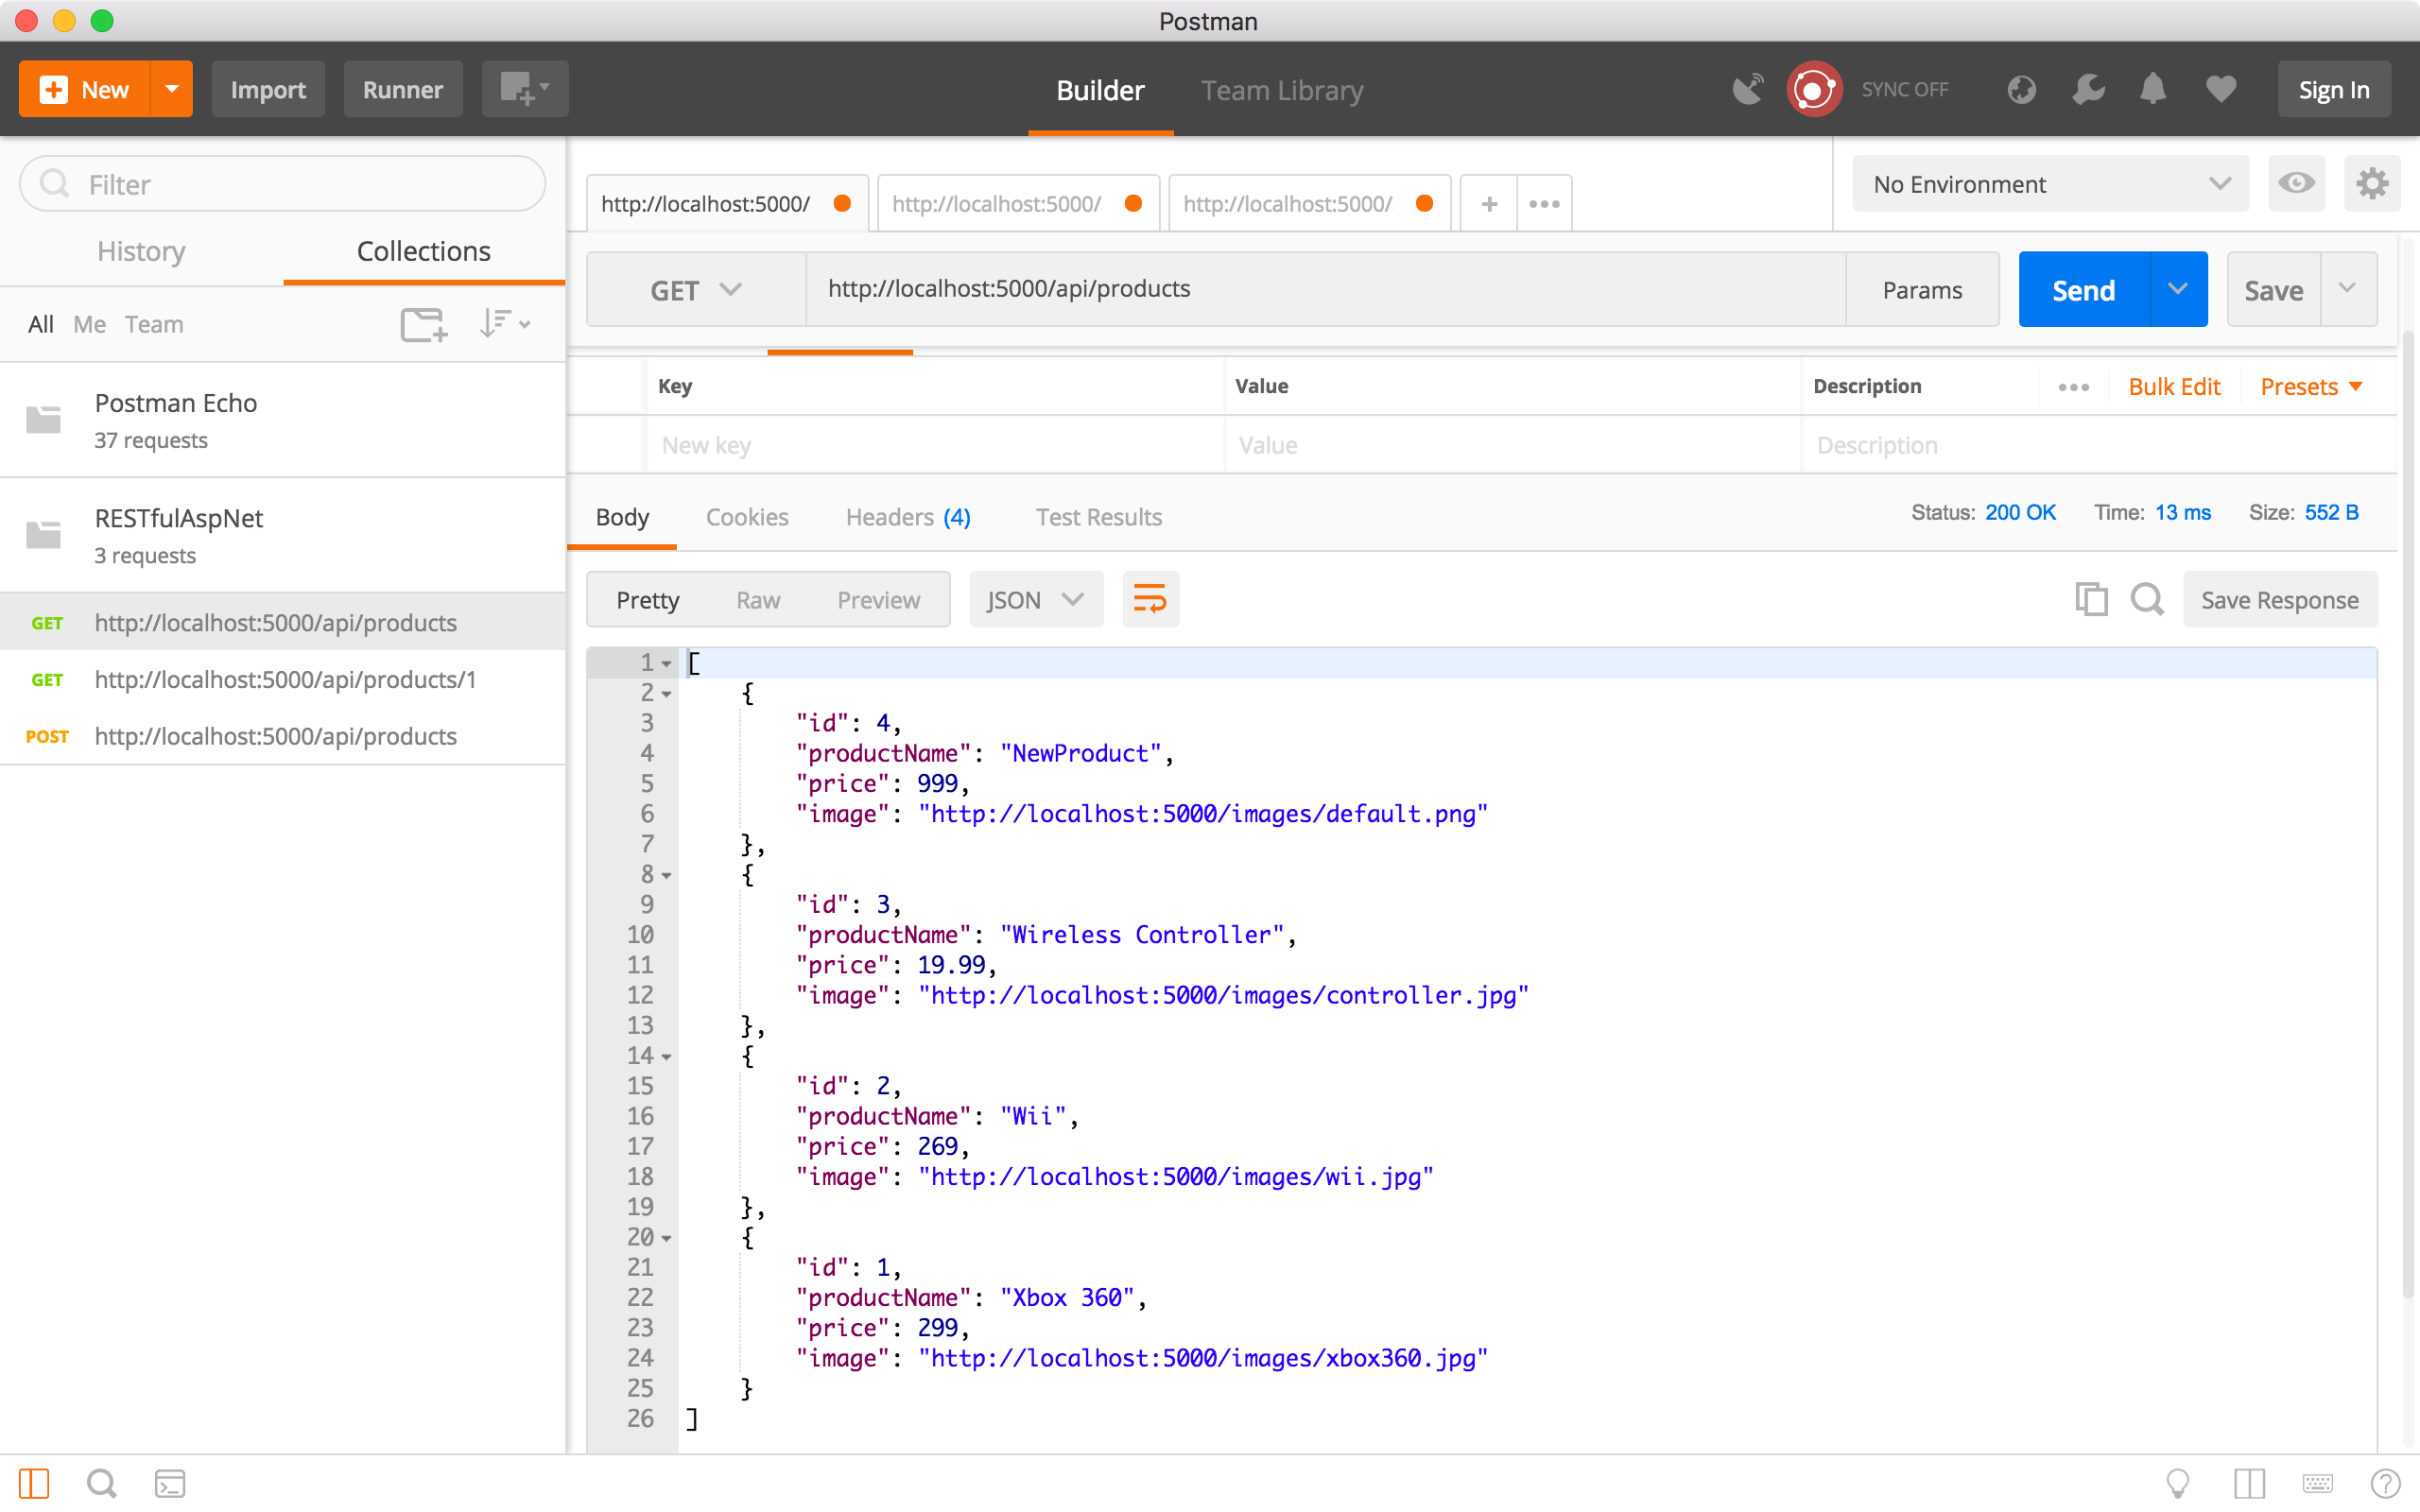Click the Filter search field
The image size is (2420, 1512).
coord(282,183)
